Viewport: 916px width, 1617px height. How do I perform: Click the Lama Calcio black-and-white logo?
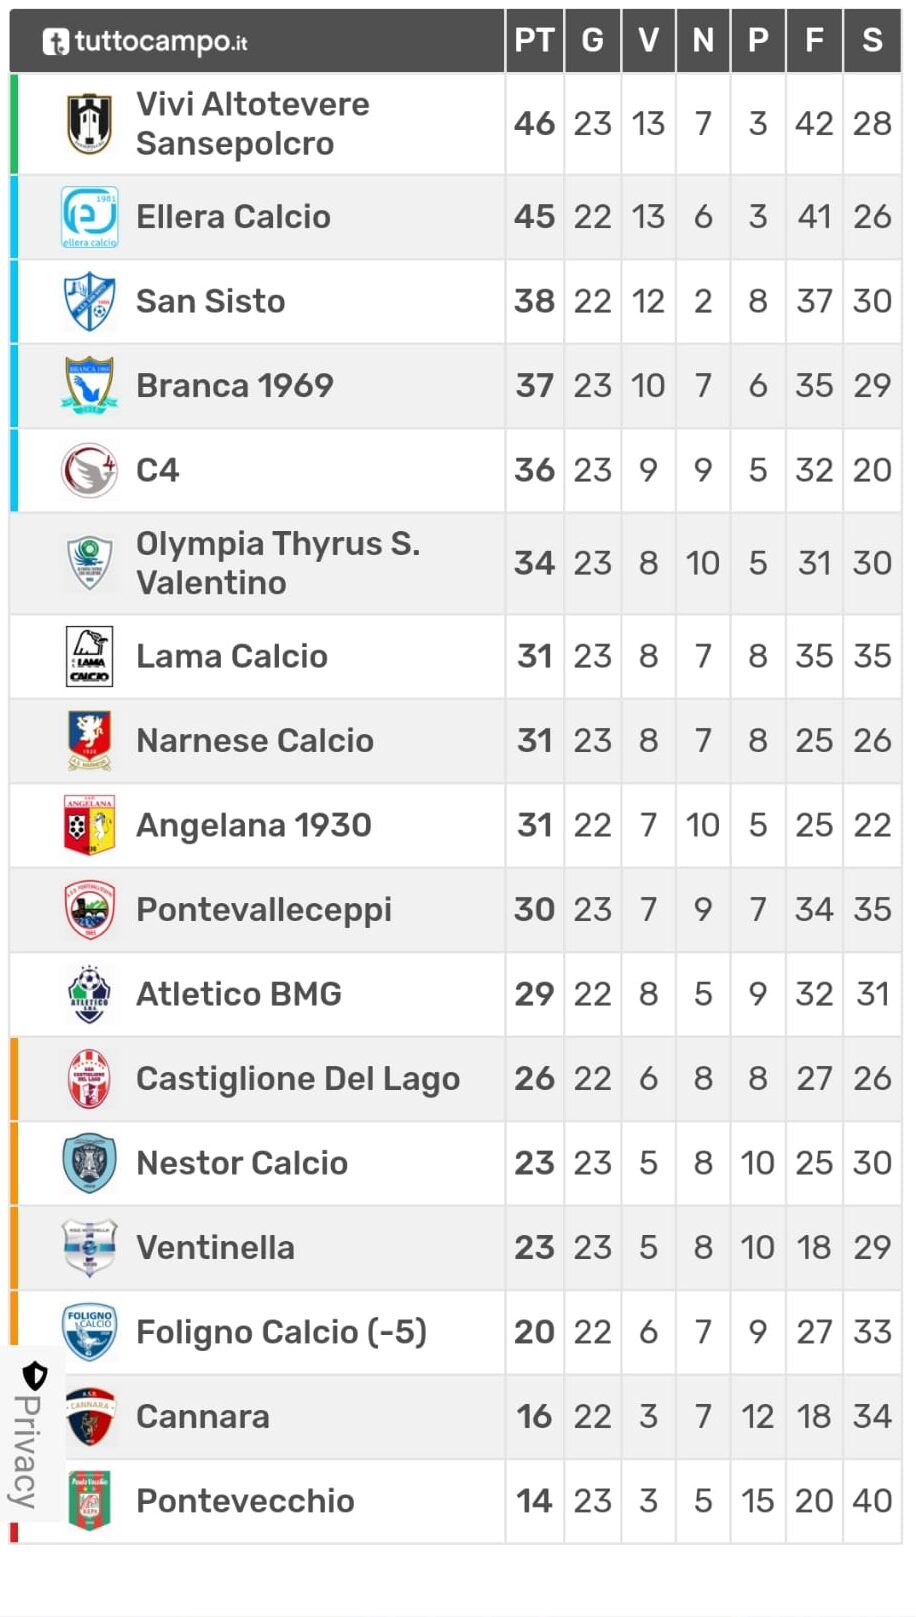click(x=89, y=656)
